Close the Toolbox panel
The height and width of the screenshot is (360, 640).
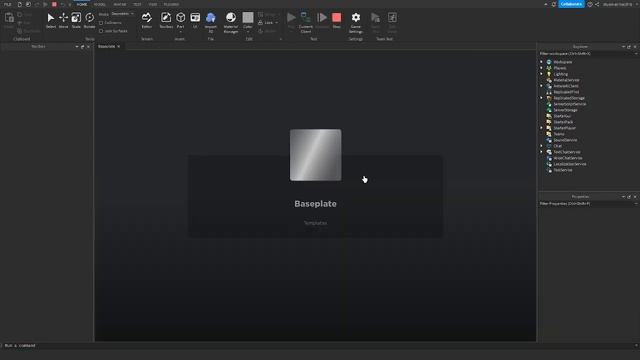click(x=88, y=47)
